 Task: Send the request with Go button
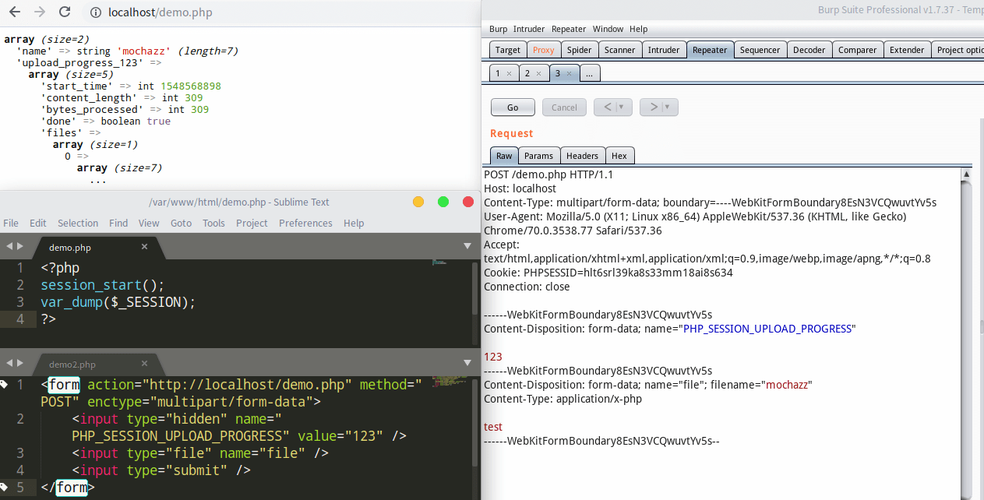point(513,107)
